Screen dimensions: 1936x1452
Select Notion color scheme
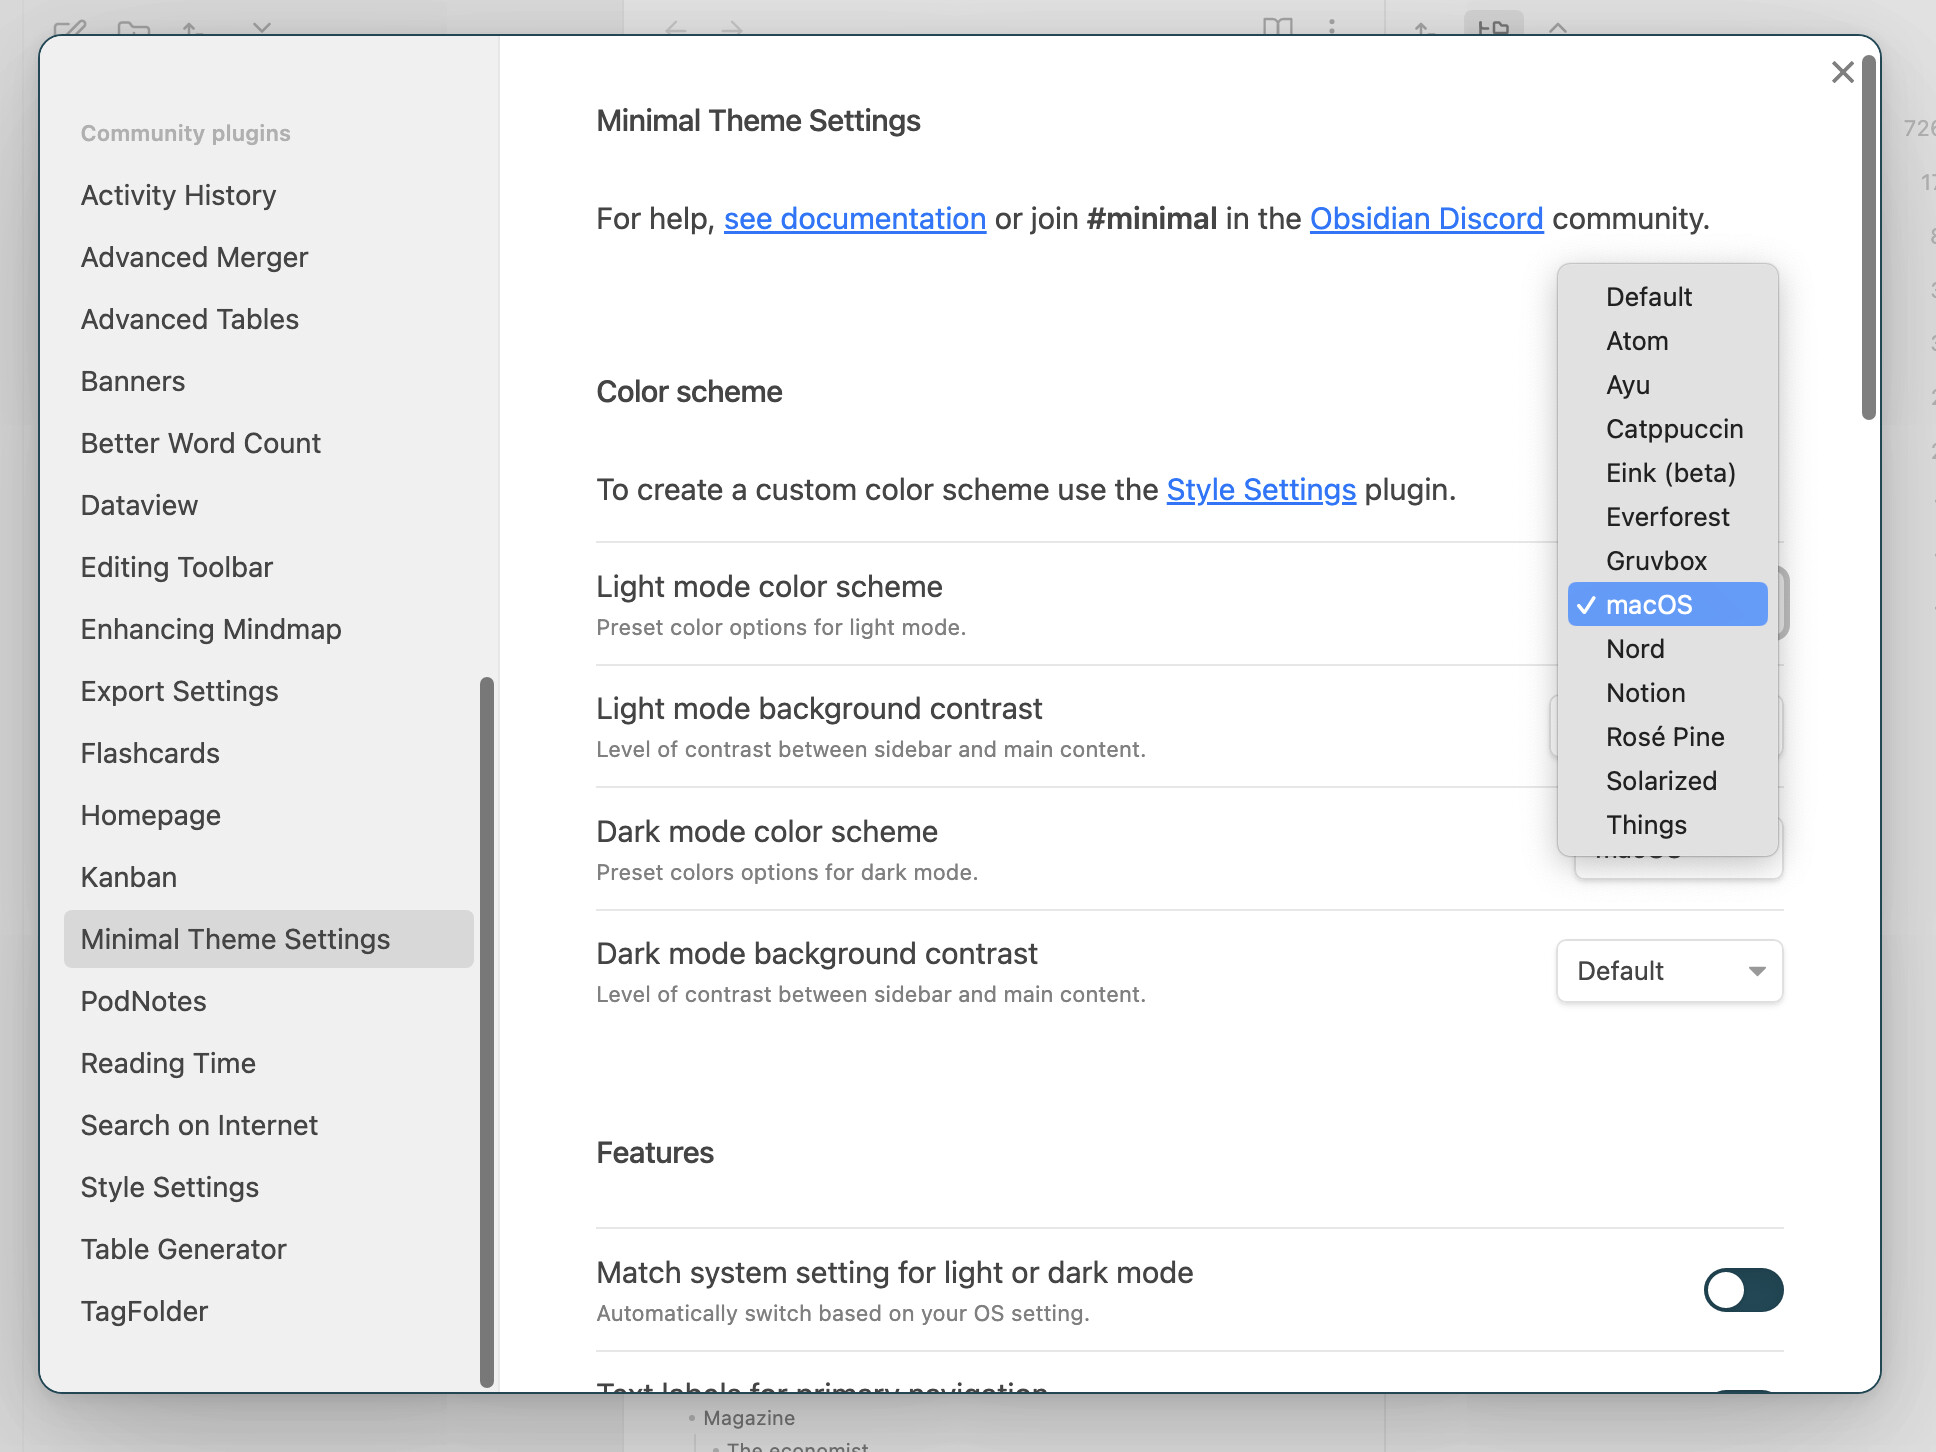[x=1668, y=693]
